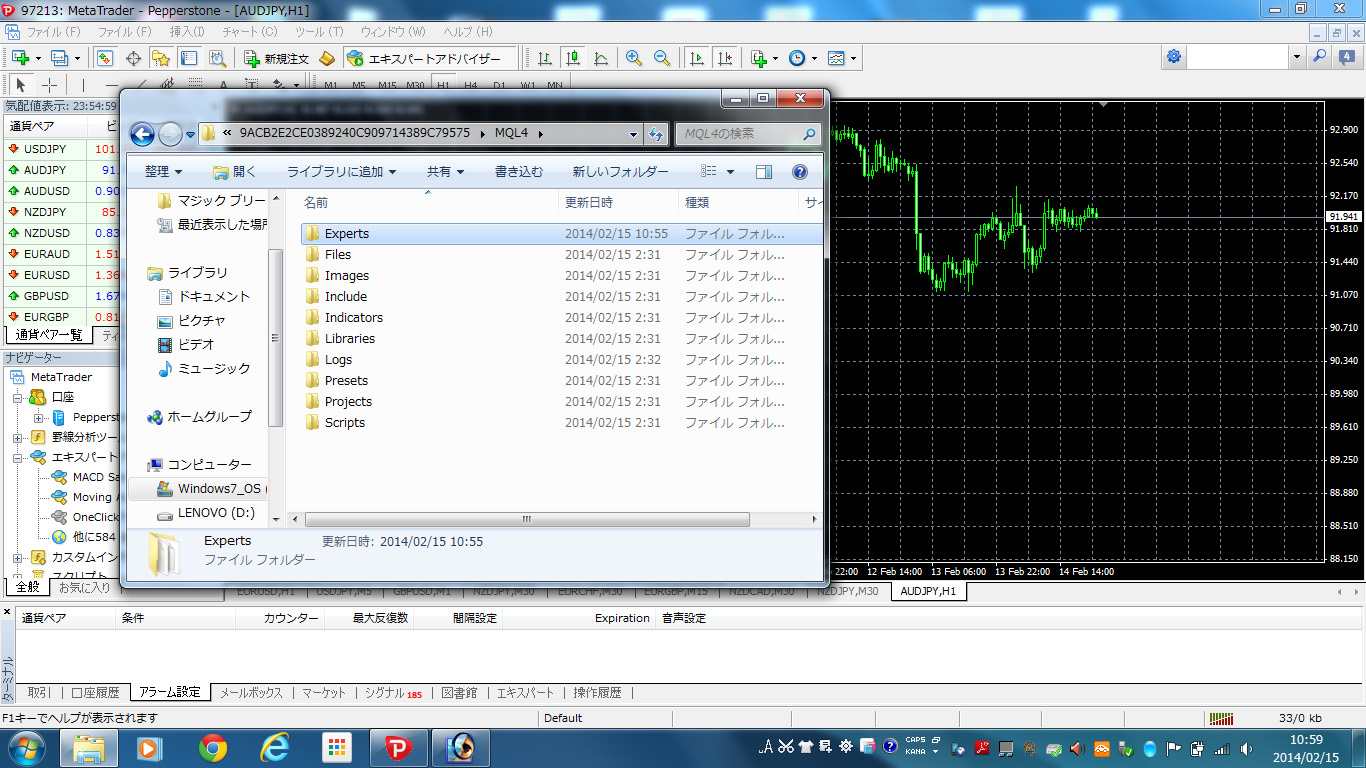Select the H4 timeframe button

[471, 85]
